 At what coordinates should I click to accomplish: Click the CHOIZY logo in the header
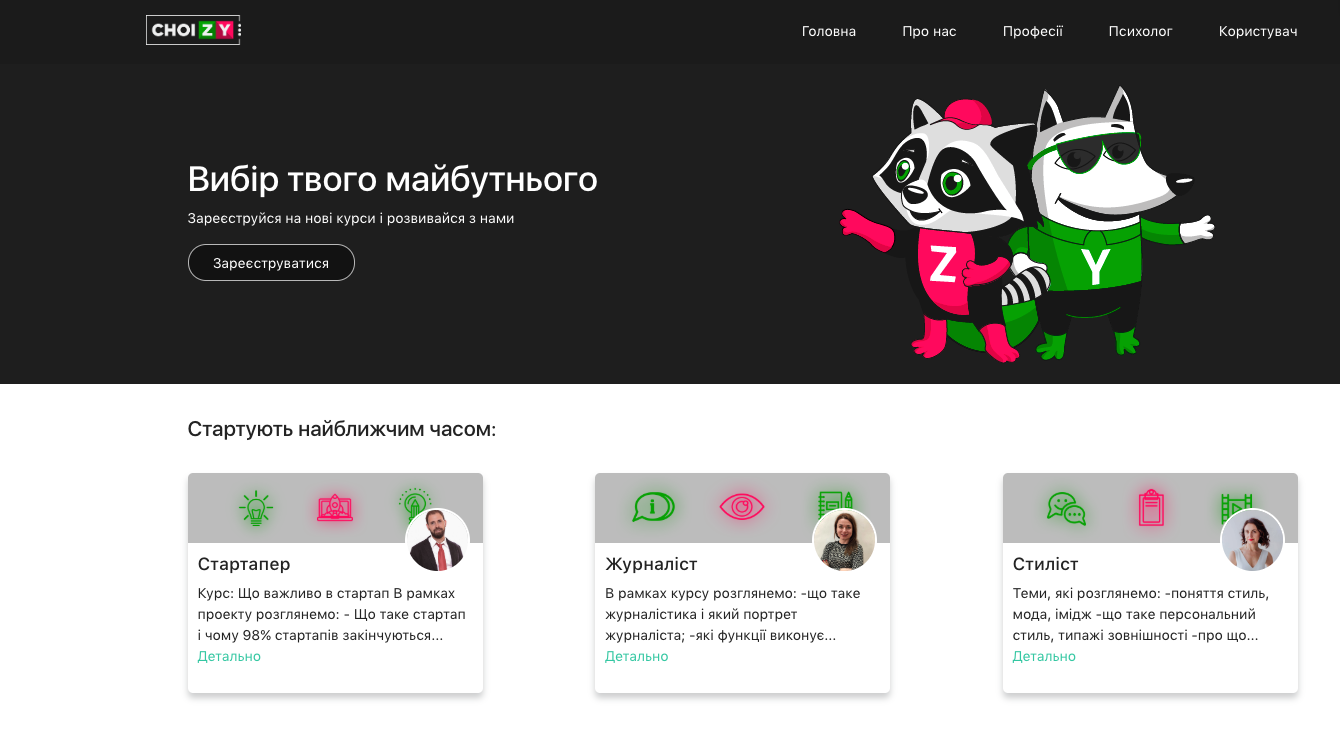(193, 30)
